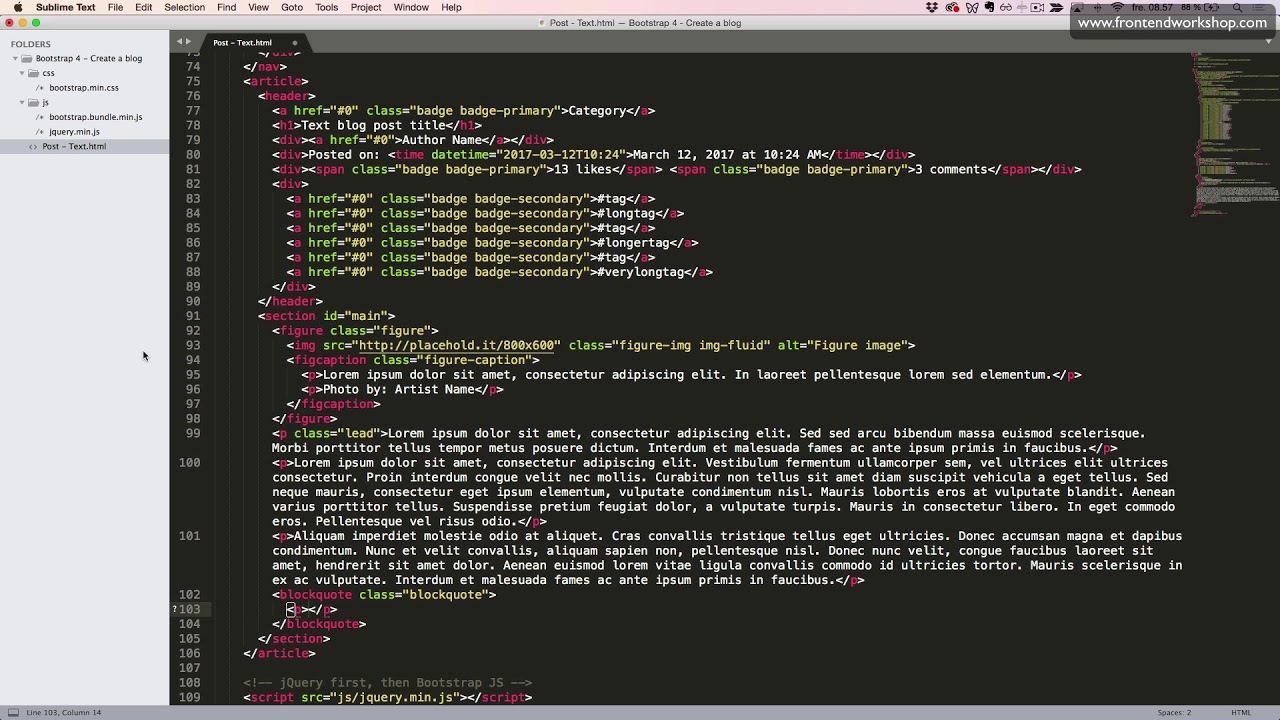Click the next-tab right arrow
Screen dimensions: 1280x720
point(188,42)
